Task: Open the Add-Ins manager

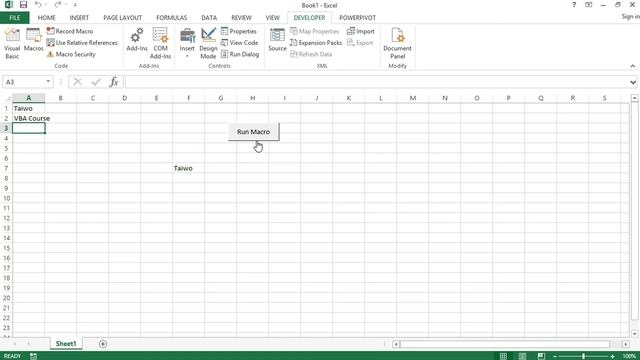Action: (x=137, y=40)
